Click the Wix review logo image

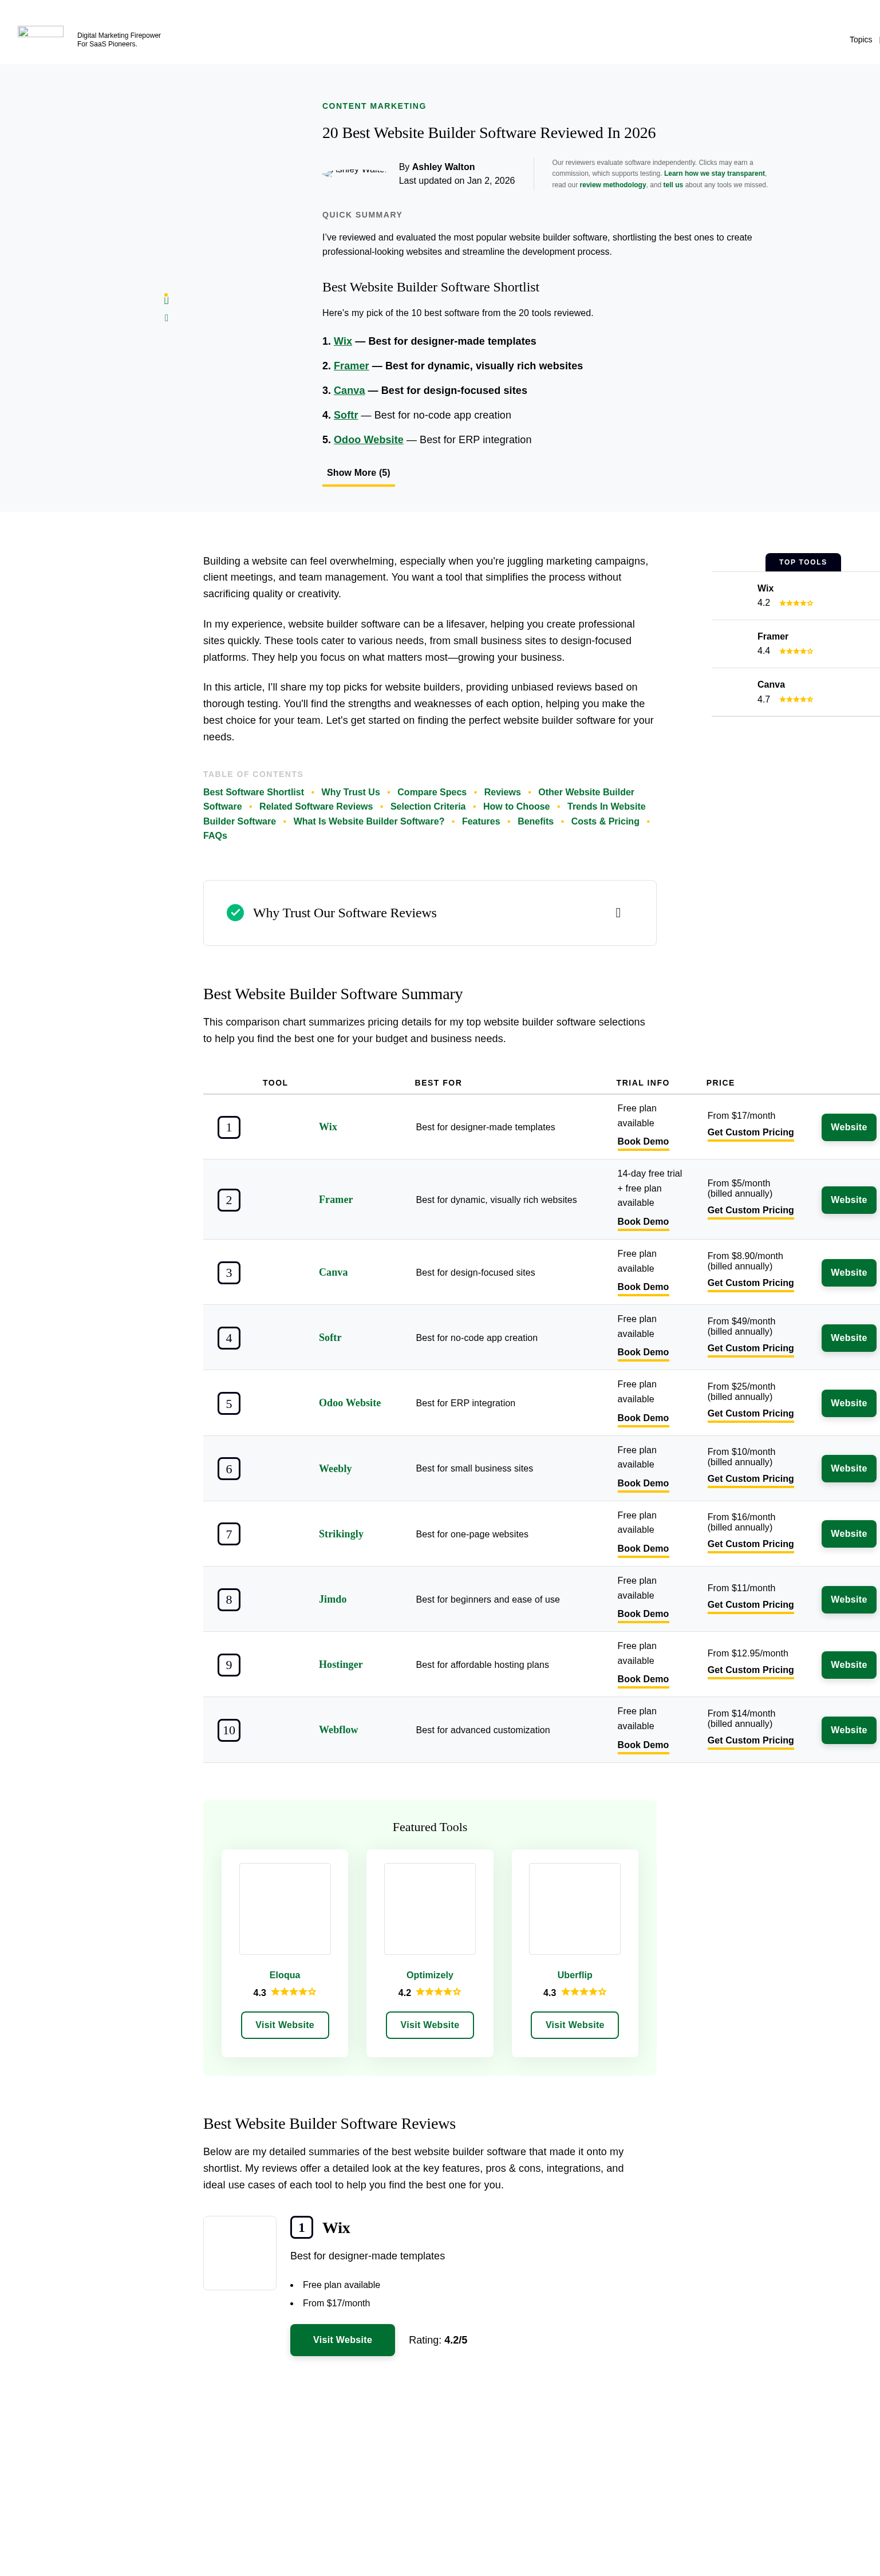pos(240,2252)
